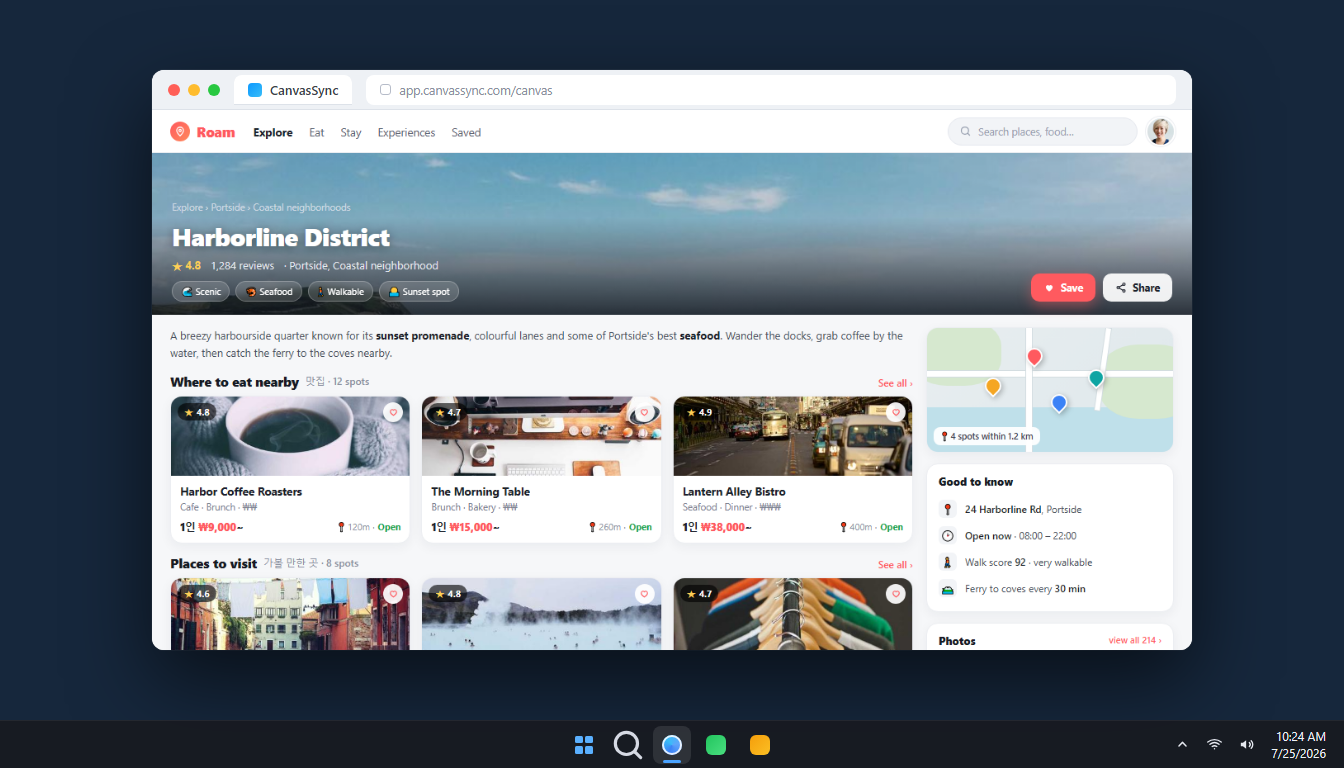Image resolution: width=1344 pixels, height=768 pixels.
Task: Click the 24 Harborline Rd address
Action: click(x=1003, y=509)
